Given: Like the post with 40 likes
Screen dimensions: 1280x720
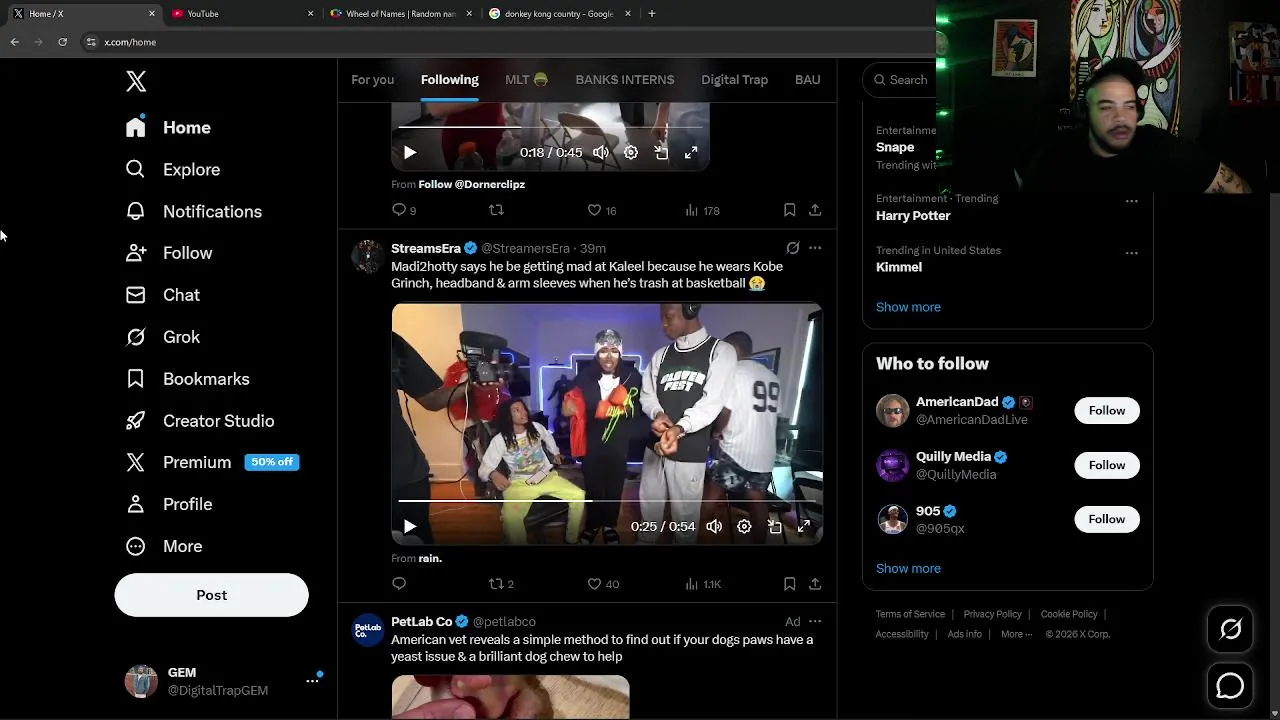Looking at the screenshot, I should pos(603,584).
